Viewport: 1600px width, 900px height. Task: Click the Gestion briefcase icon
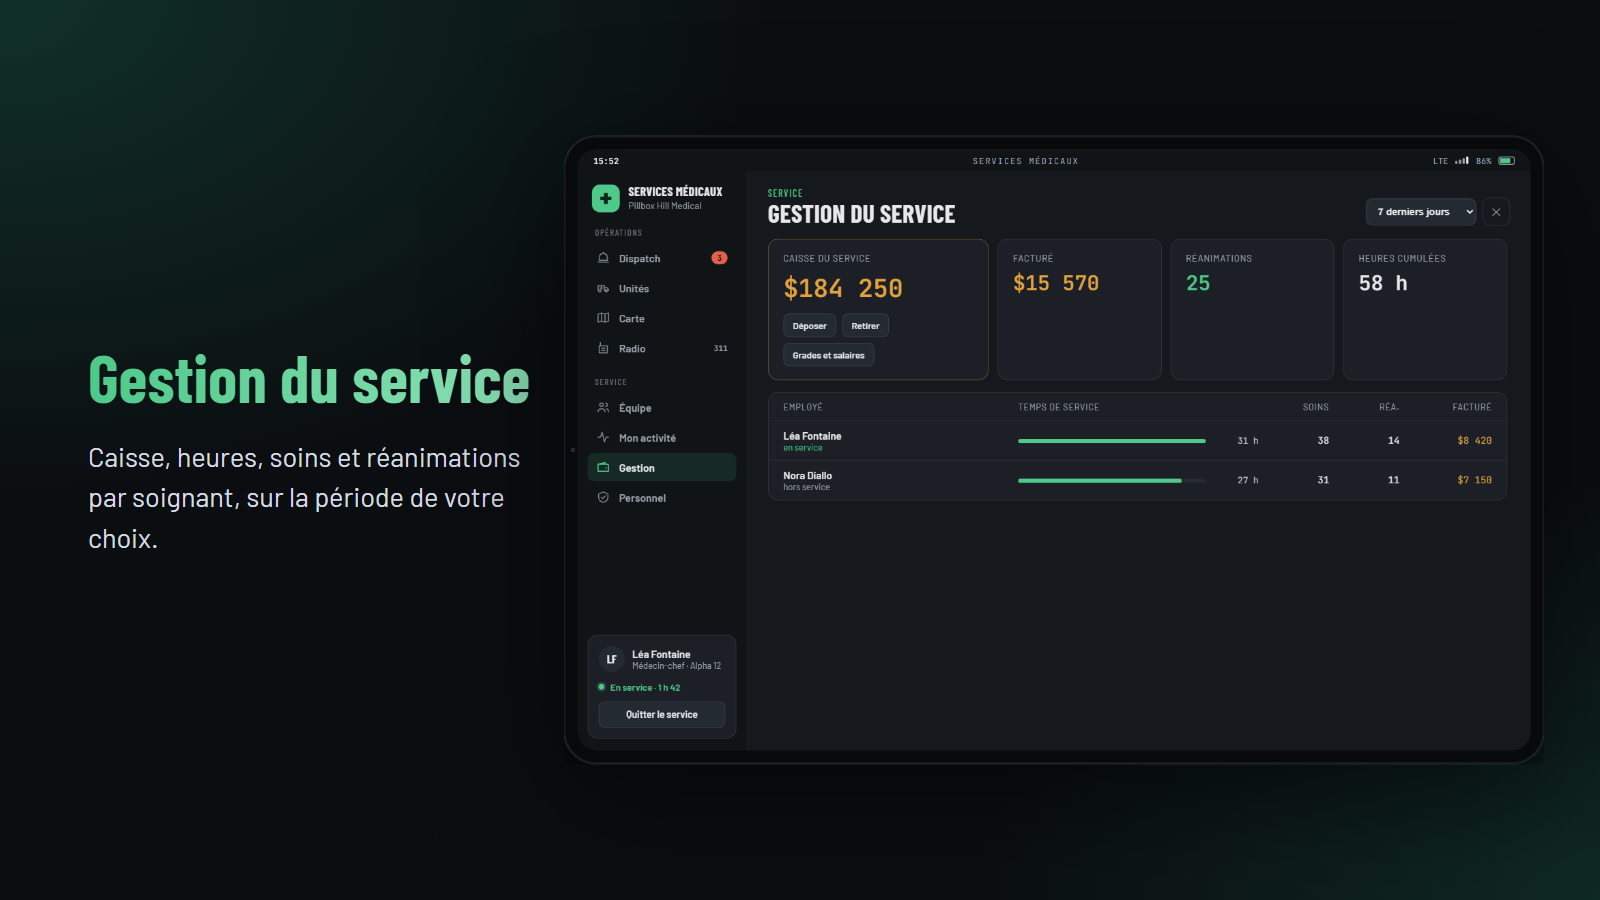[603, 467]
